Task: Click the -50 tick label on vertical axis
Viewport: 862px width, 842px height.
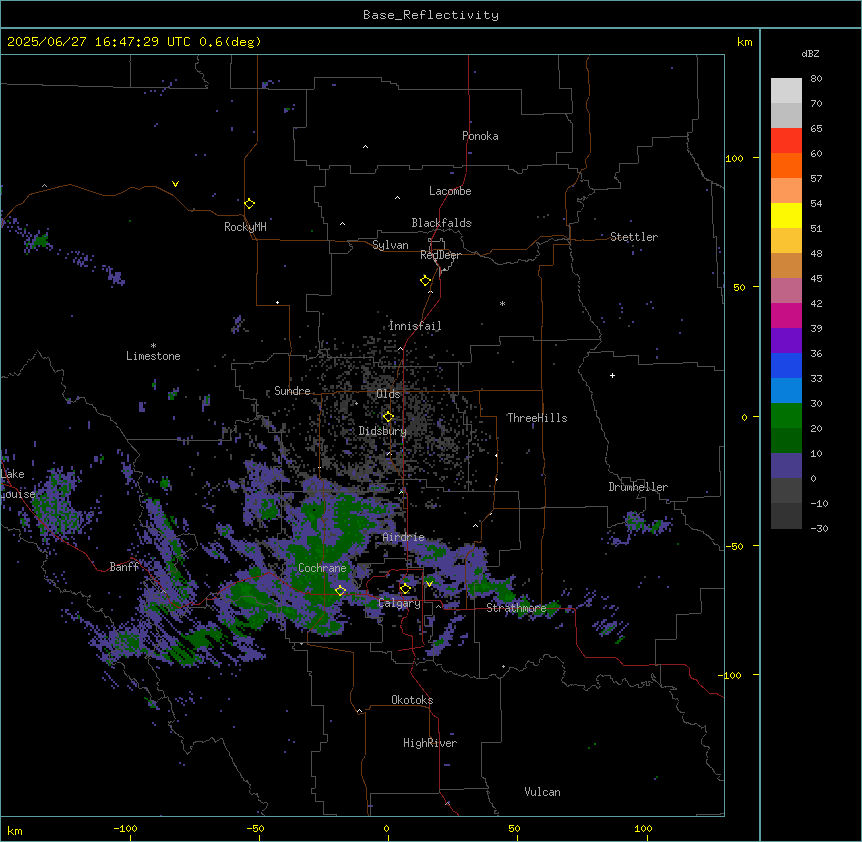Action: point(734,546)
